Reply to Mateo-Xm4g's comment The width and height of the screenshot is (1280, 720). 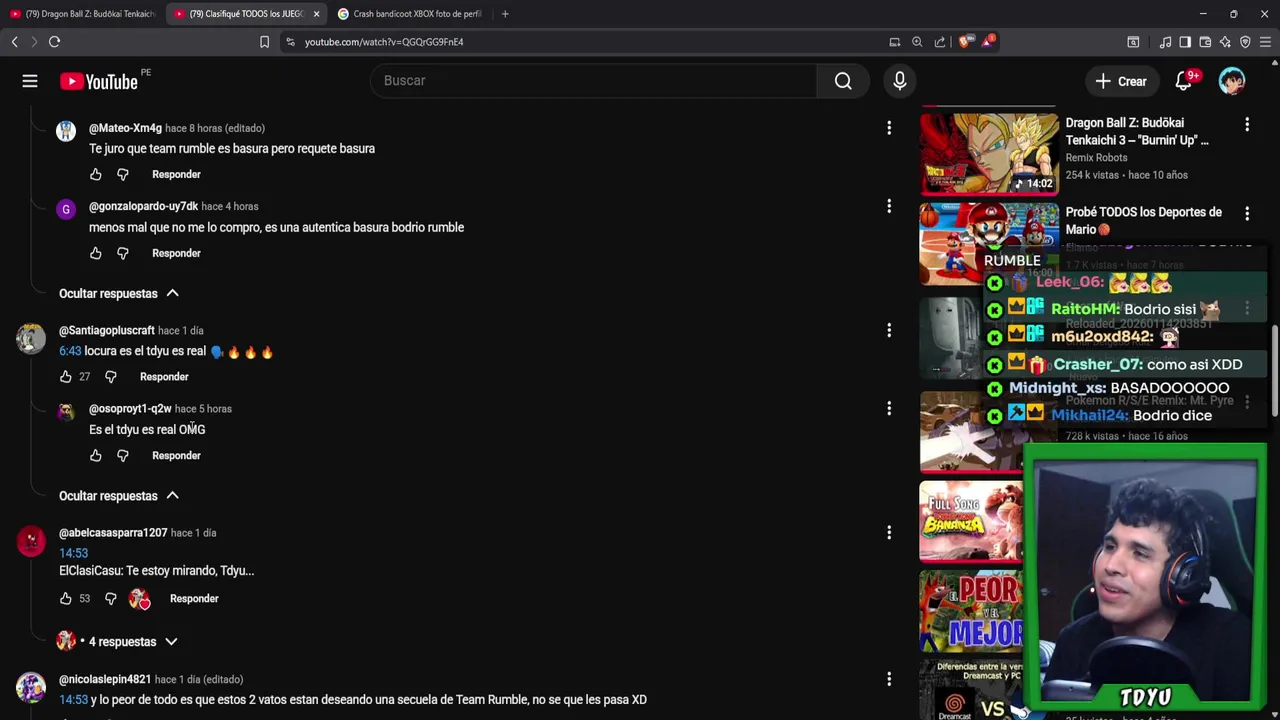[x=176, y=175]
